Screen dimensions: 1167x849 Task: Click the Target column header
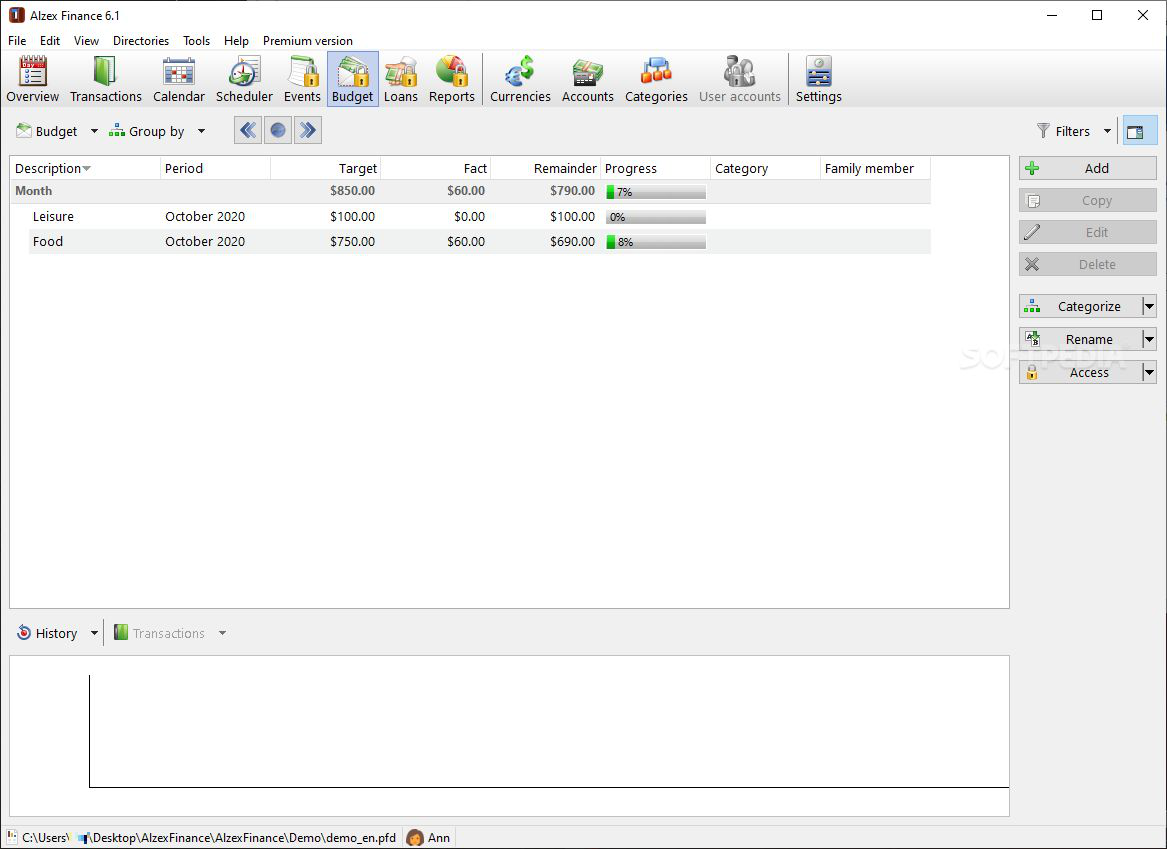pos(325,168)
